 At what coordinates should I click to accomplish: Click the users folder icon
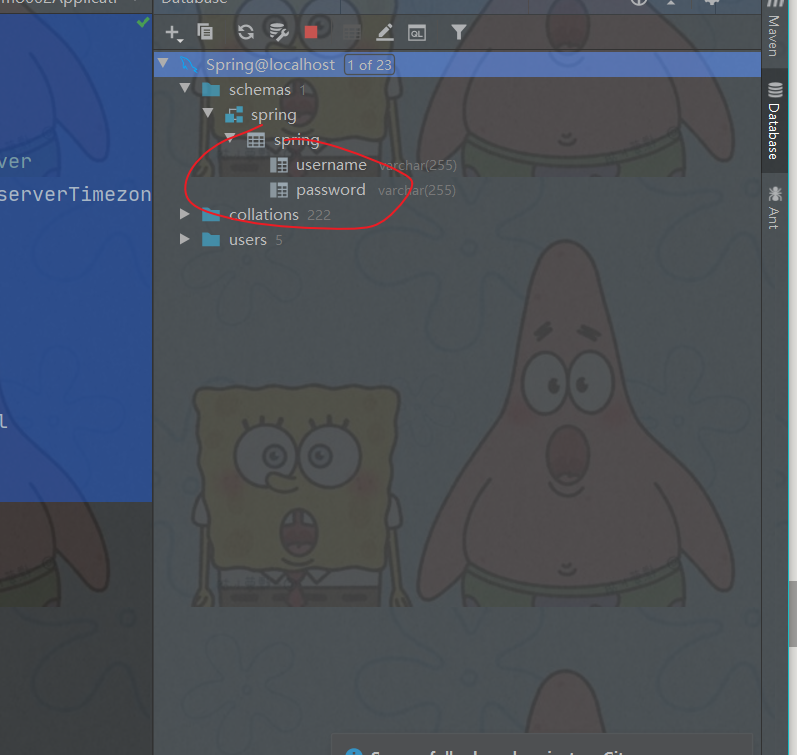point(211,239)
